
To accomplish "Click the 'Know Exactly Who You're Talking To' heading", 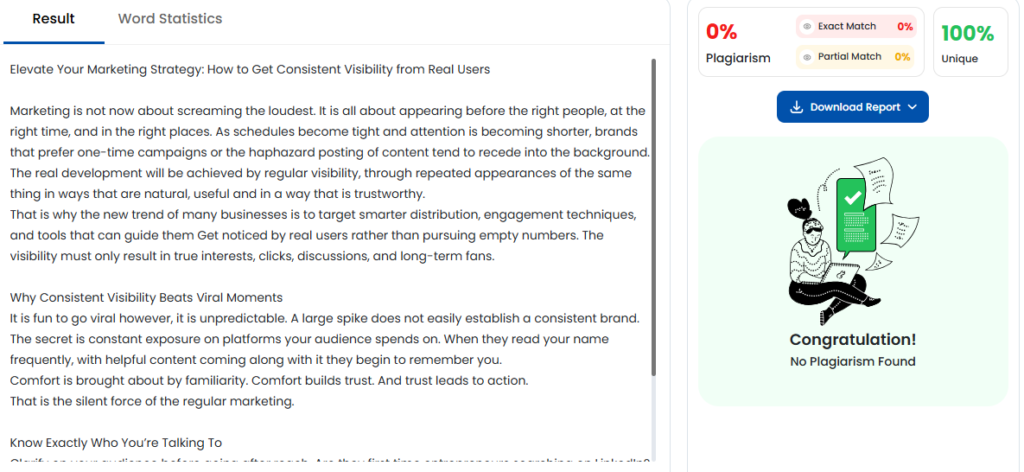I will click(x=116, y=442).
